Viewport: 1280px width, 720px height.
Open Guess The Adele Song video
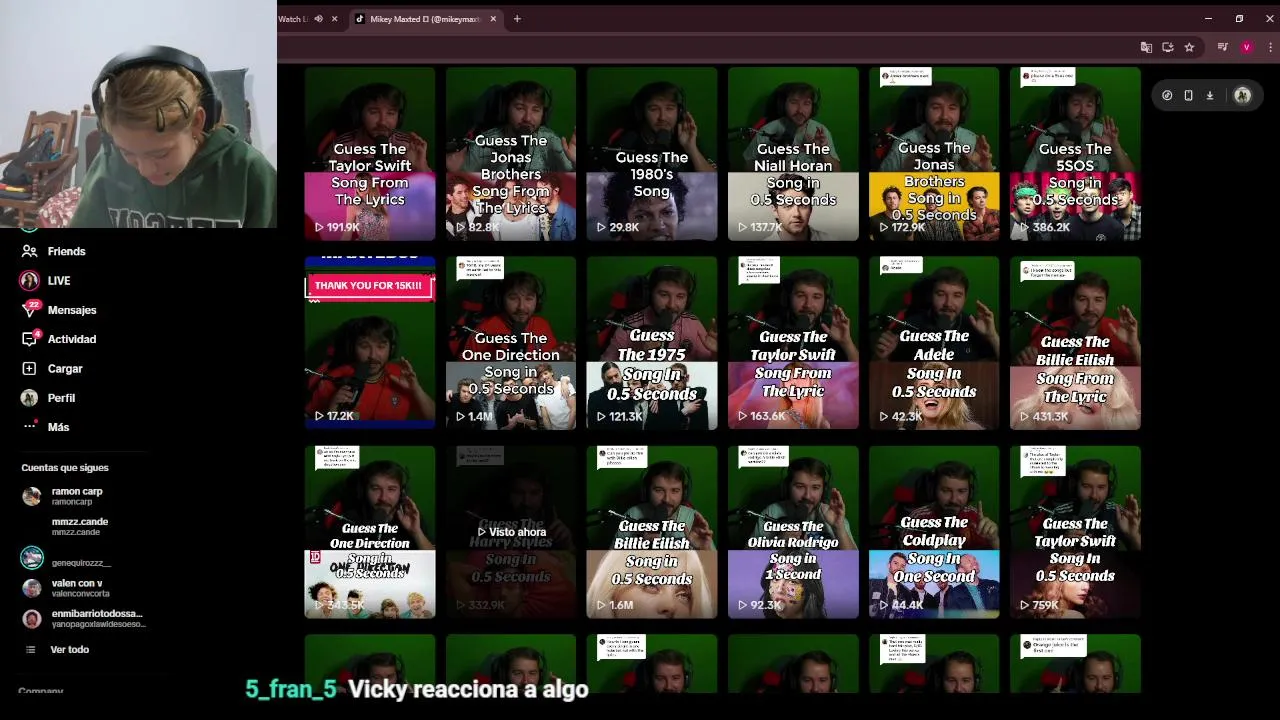click(934, 343)
